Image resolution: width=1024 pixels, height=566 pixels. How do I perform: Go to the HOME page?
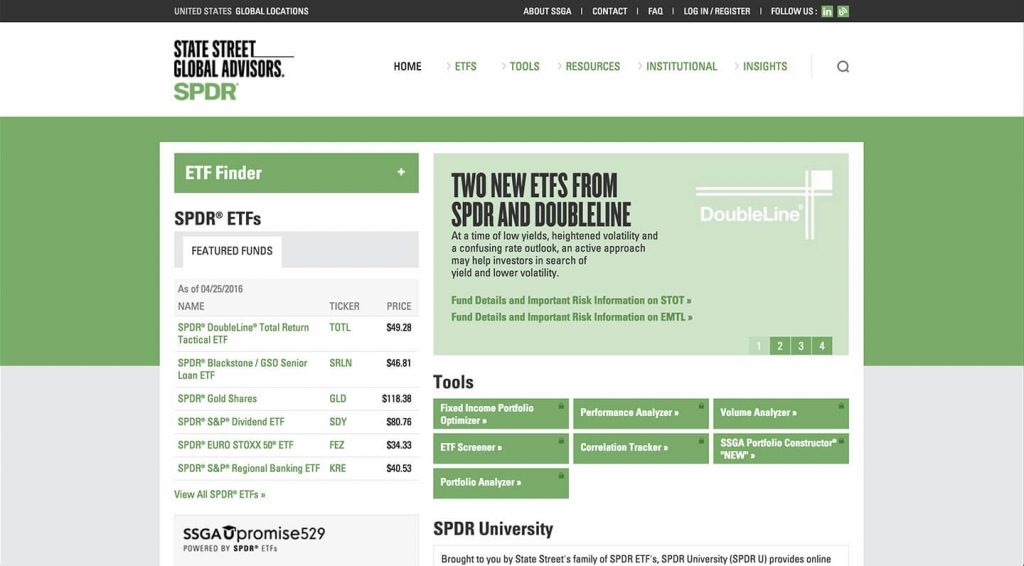click(408, 67)
